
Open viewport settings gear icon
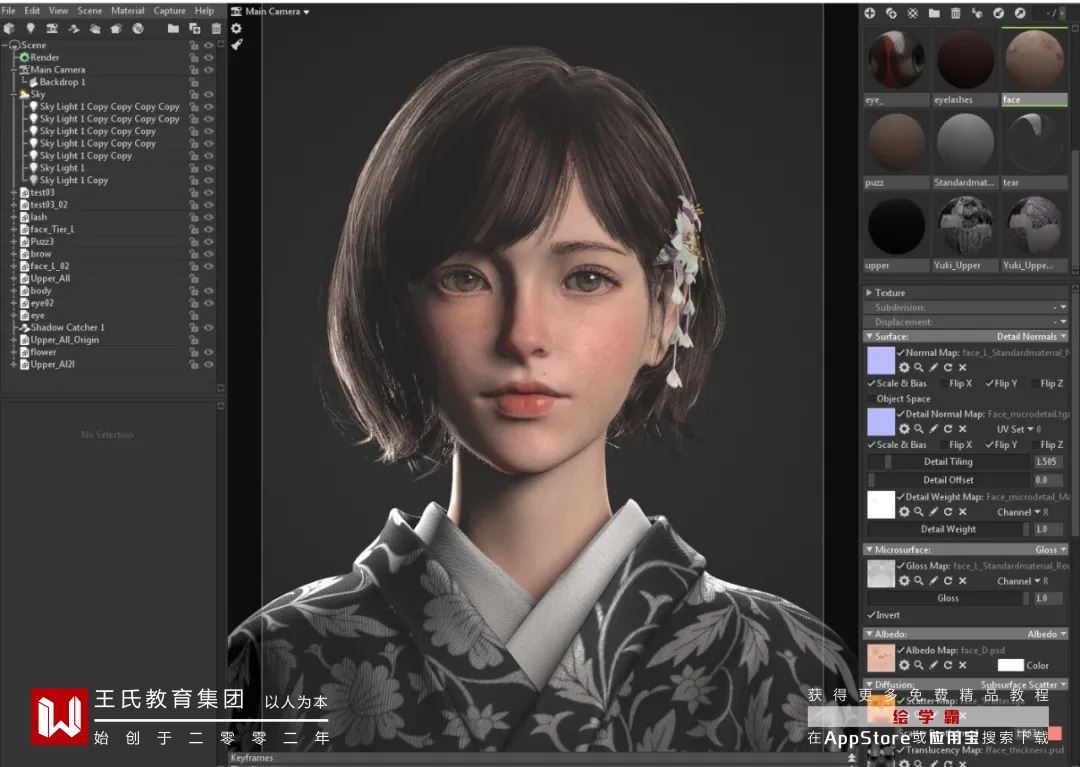click(236, 28)
